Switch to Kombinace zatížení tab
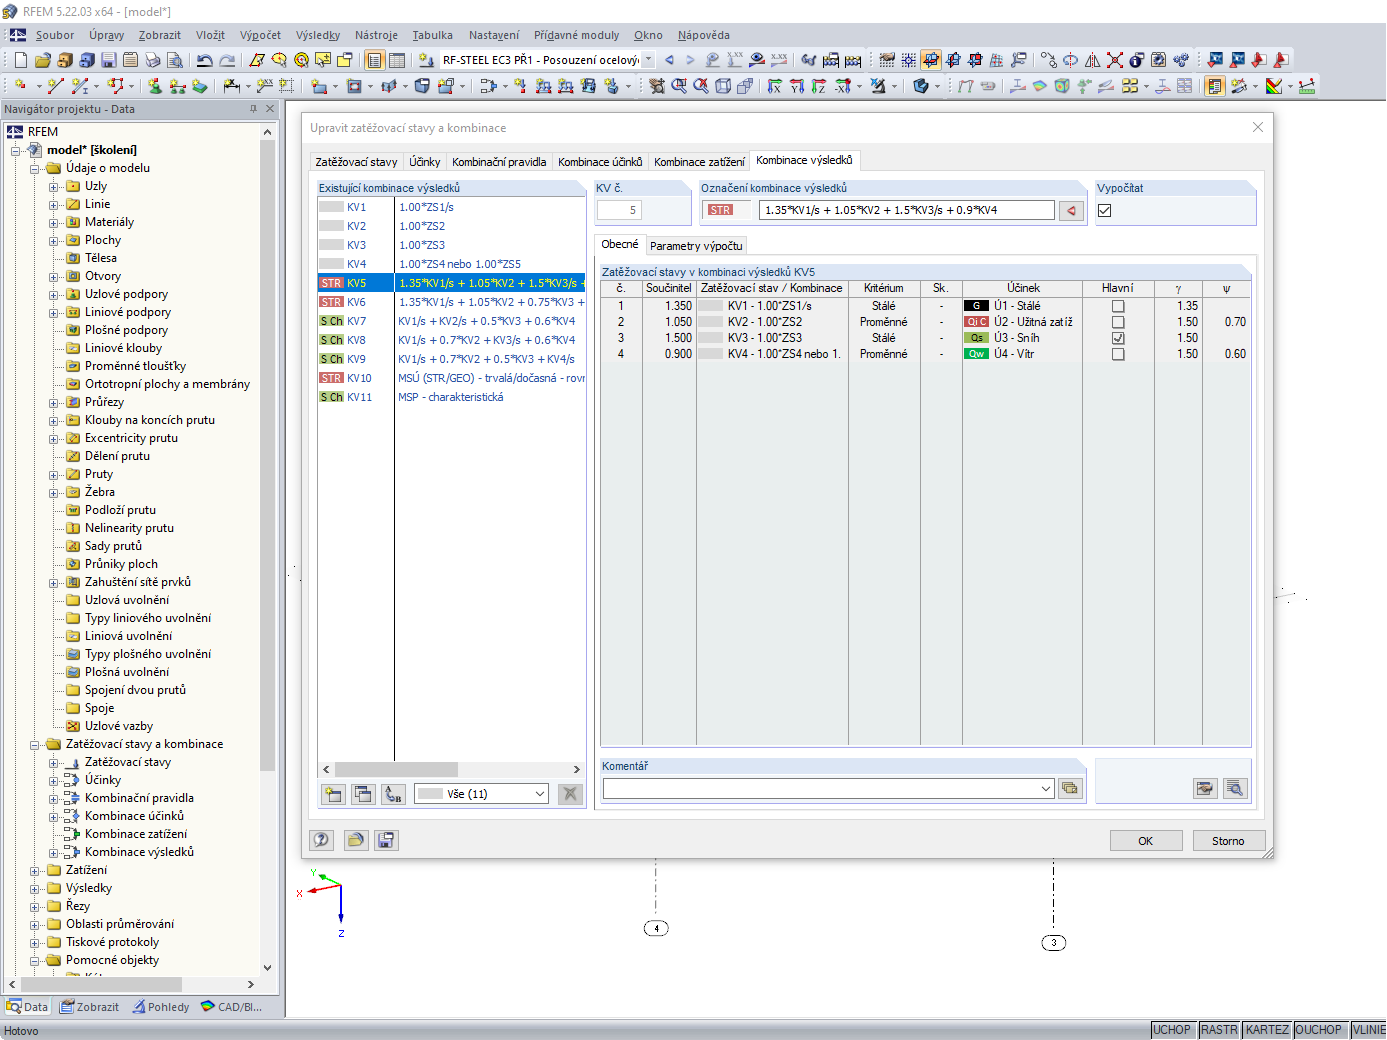The height and width of the screenshot is (1040, 1387). tap(699, 162)
